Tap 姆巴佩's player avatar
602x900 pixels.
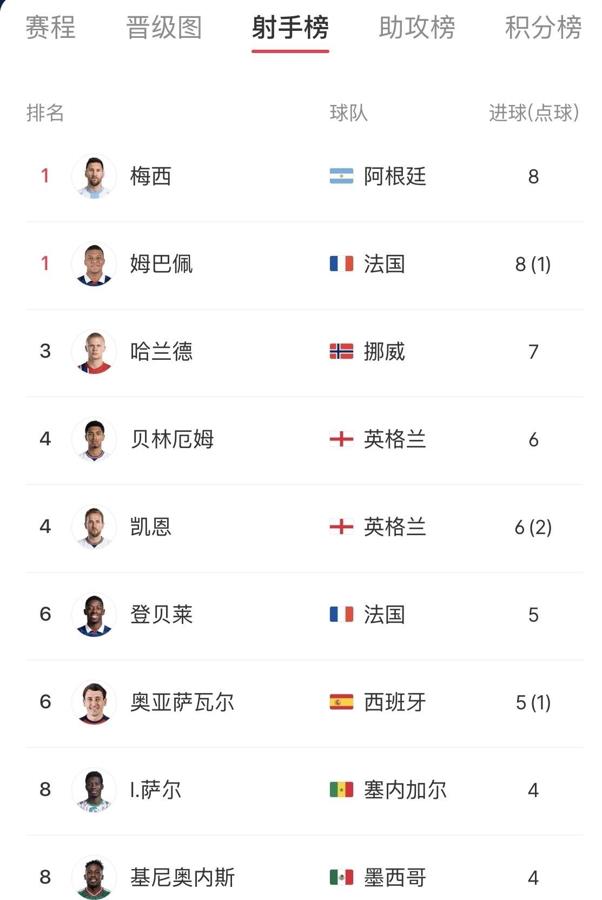point(94,264)
